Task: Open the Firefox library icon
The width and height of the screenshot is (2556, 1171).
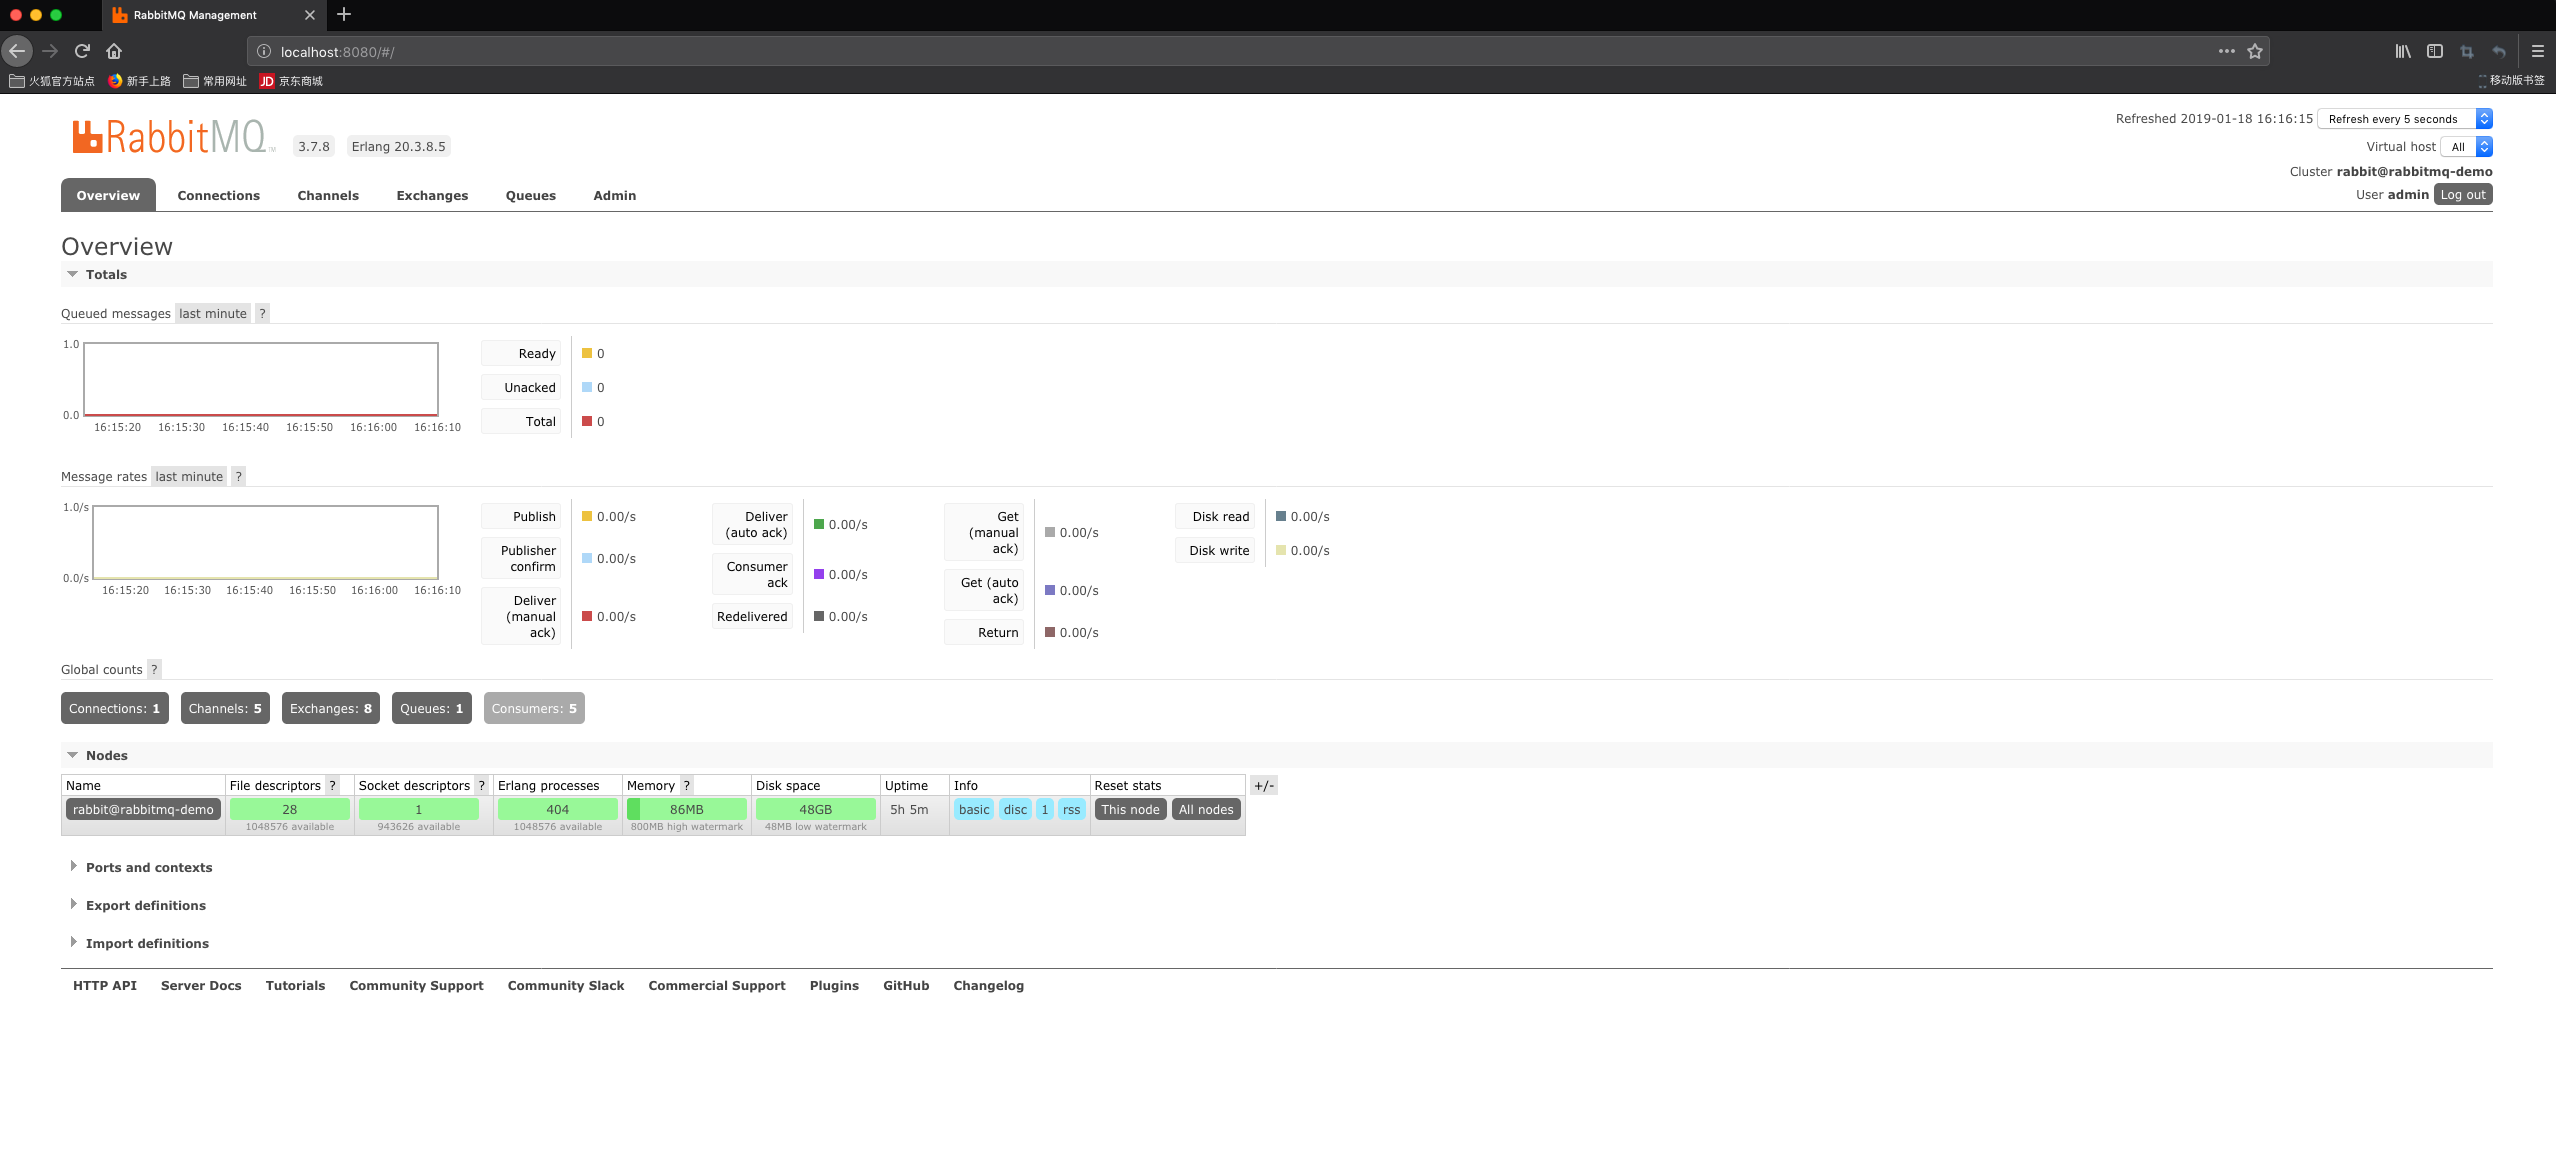Action: coord(2402,51)
